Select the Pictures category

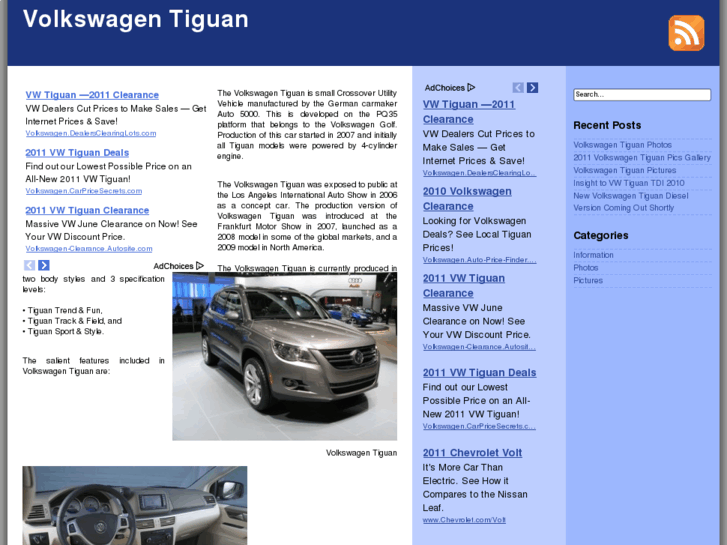tap(588, 281)
